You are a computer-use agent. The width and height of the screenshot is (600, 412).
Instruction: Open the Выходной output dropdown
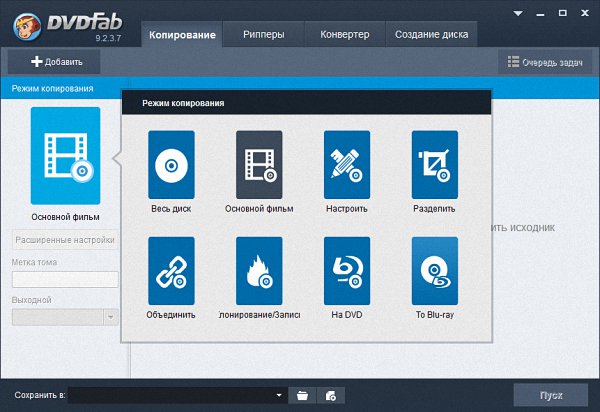pos(111,317)
